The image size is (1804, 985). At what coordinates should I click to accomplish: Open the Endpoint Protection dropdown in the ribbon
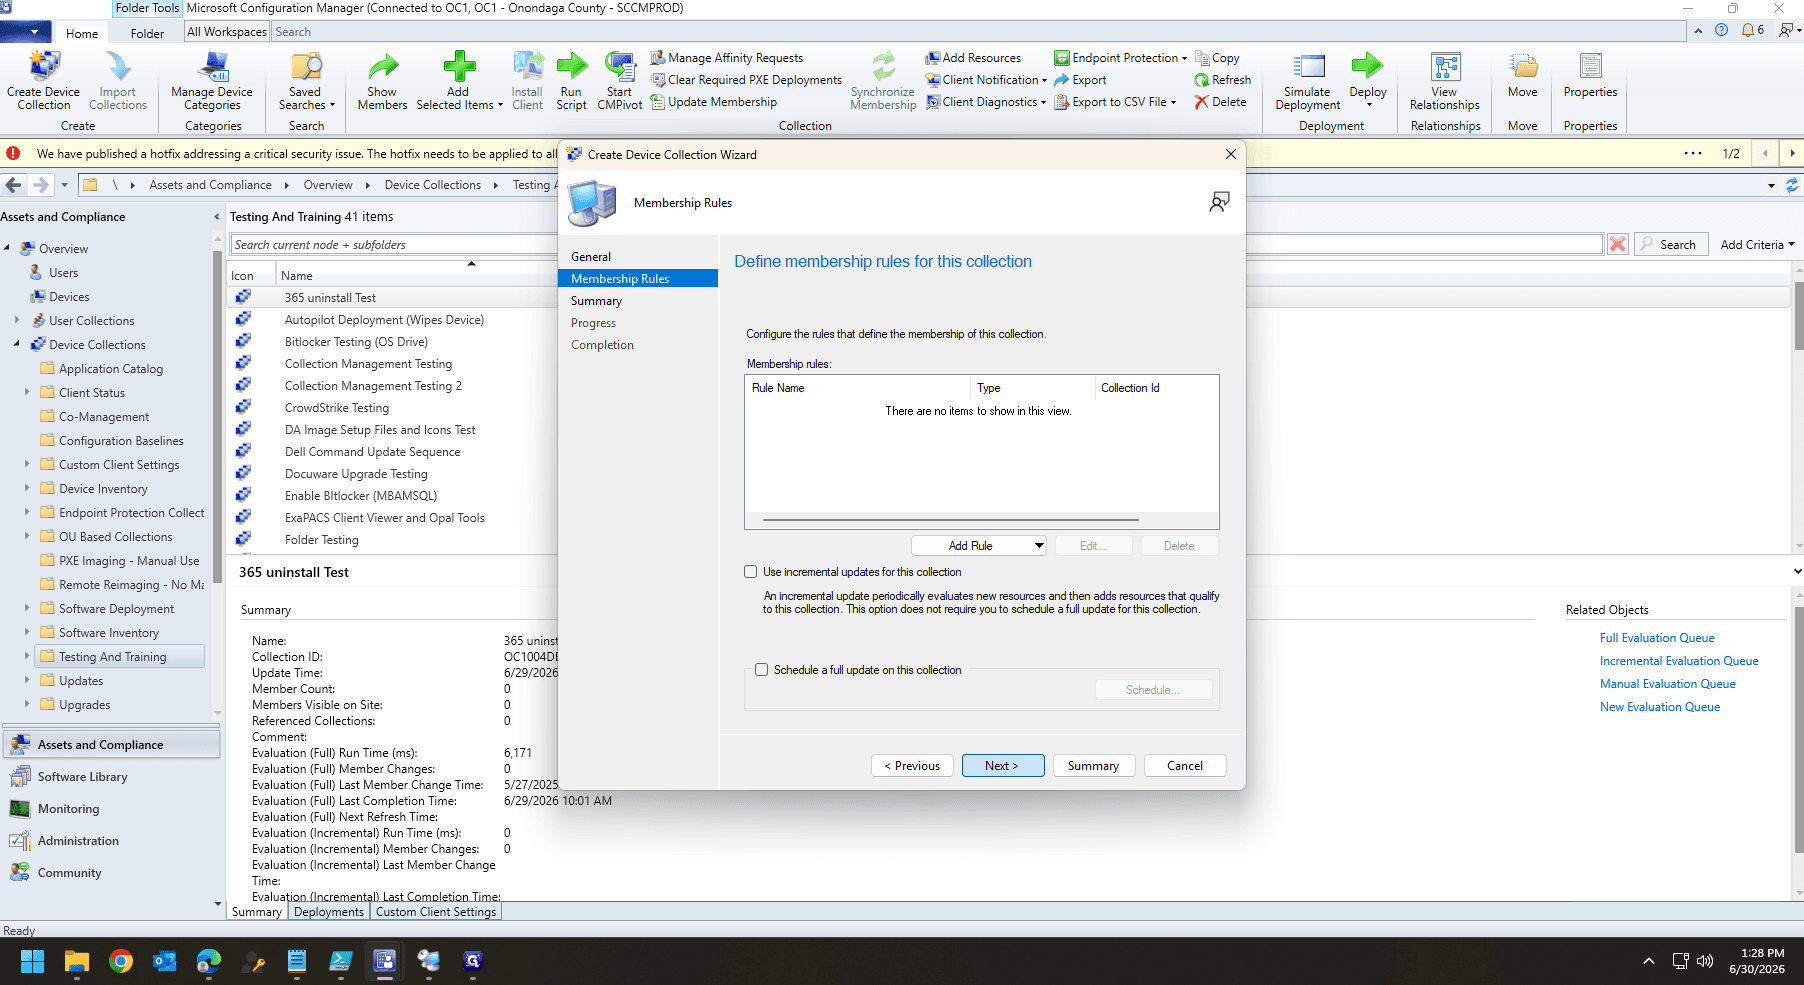pyautogui.click(x=1120, y=58)
